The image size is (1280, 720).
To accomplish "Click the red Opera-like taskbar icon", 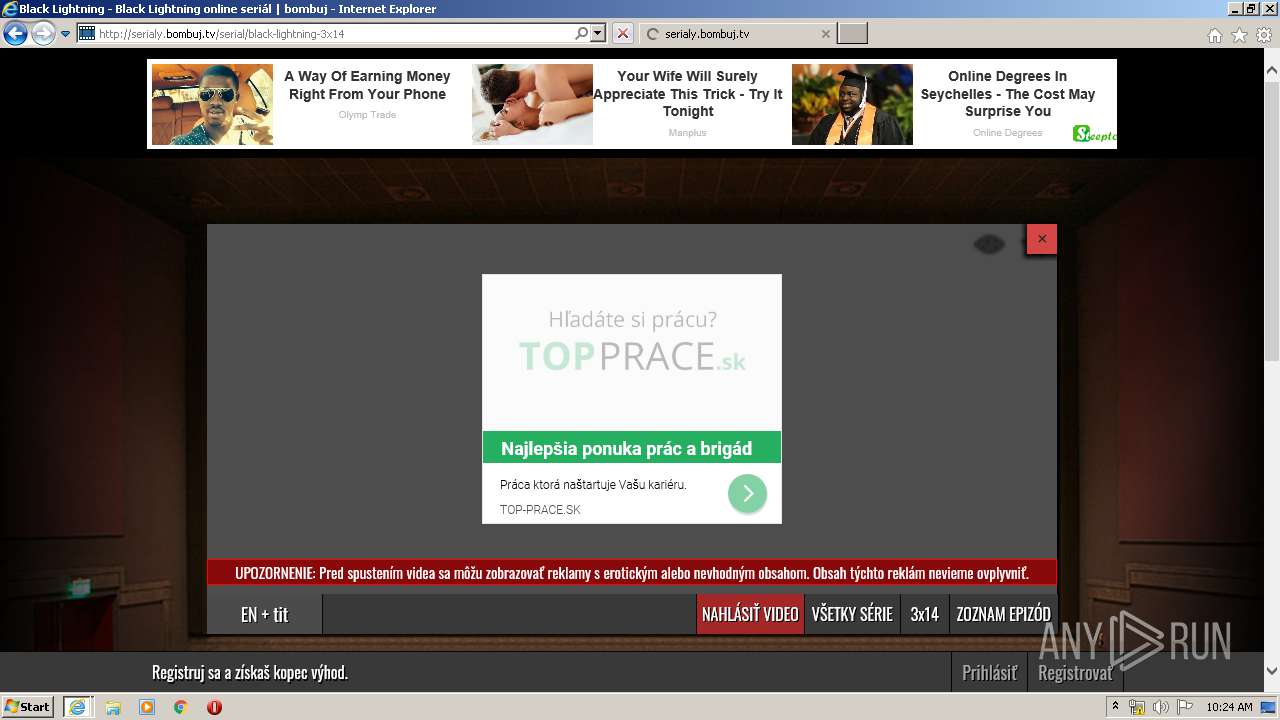I will click(214, 707).
